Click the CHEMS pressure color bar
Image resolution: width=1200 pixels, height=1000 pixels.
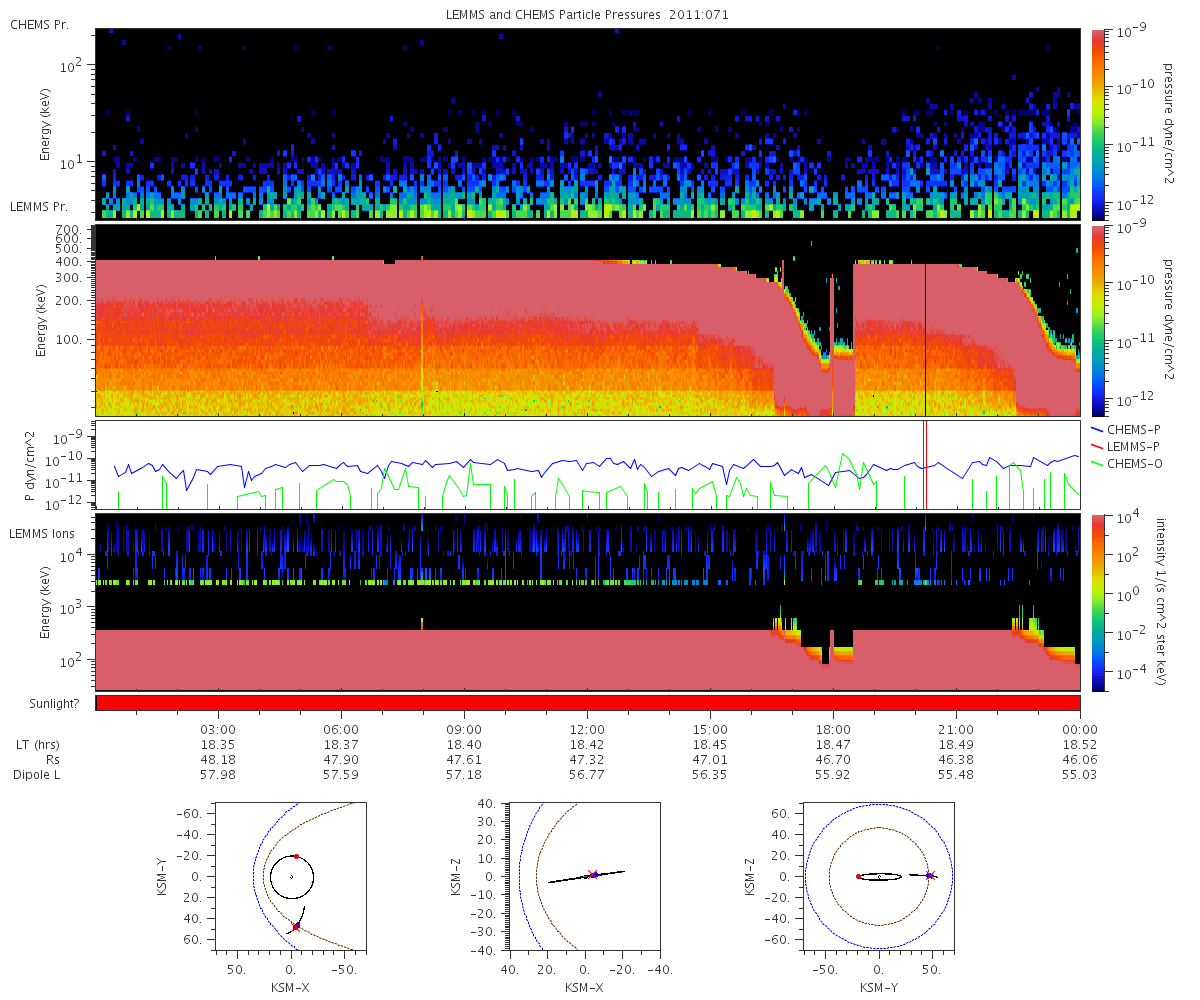click(x=1098, y=124)
